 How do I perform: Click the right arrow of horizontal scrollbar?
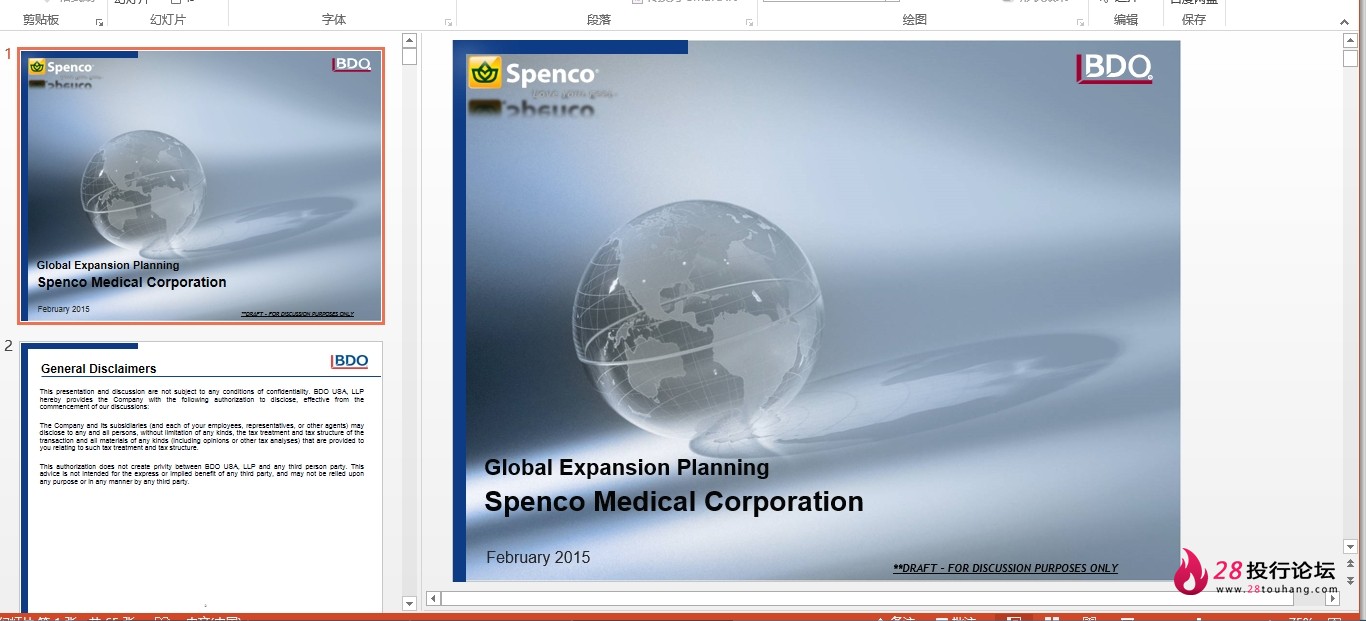click(x=1332, y=598)
